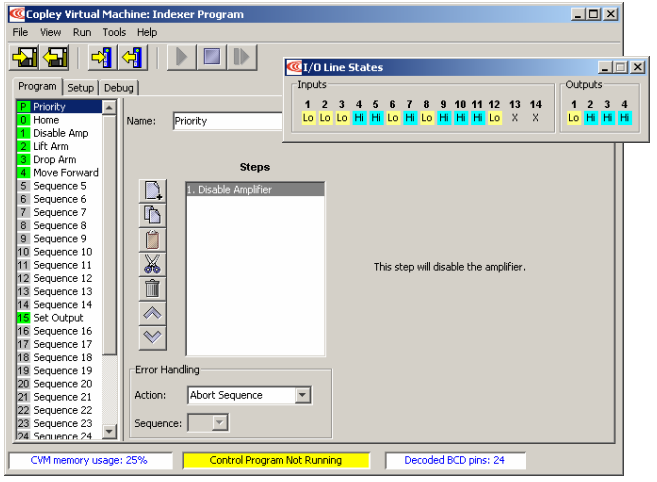Screen dimensions: 657x482
Task: Copy the selected step with the copy icon
Action: pos(153,215)
